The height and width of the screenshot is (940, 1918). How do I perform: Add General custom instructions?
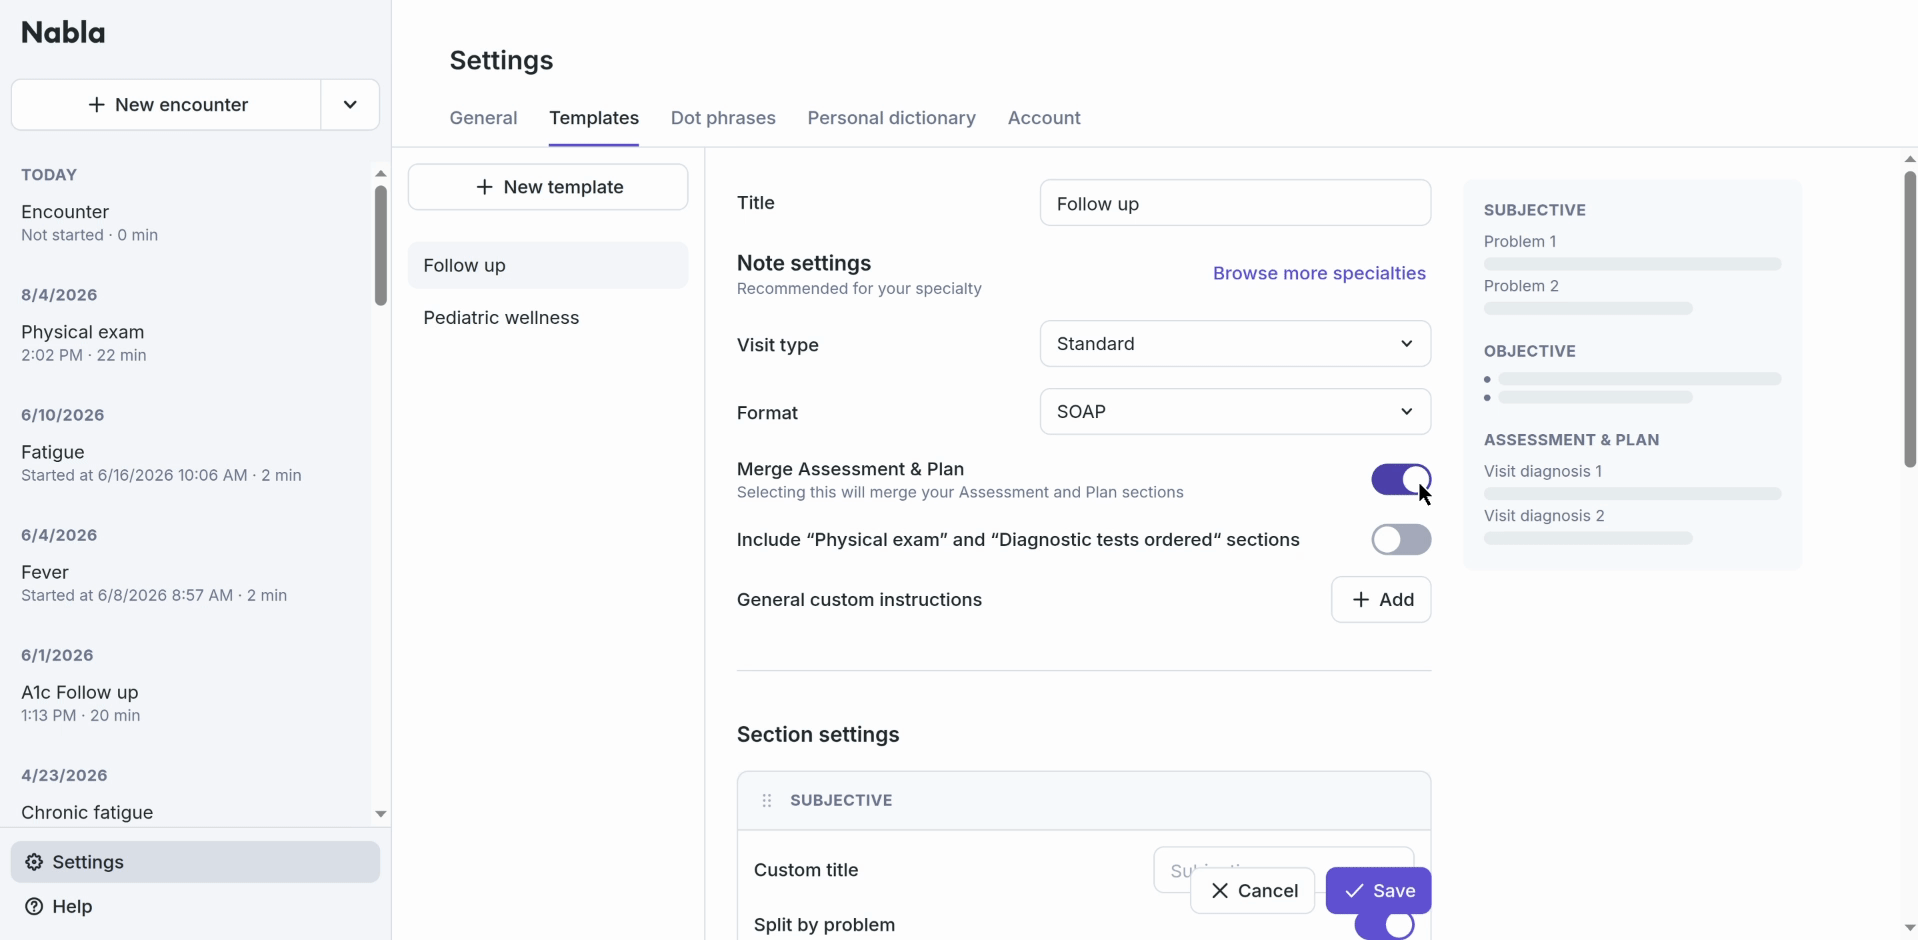click(x=1381, y=600)
